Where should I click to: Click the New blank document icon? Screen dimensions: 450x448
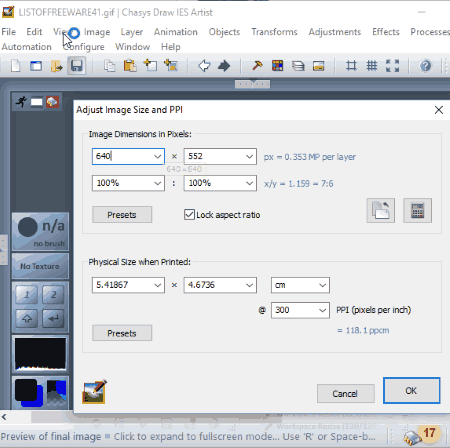16,66
